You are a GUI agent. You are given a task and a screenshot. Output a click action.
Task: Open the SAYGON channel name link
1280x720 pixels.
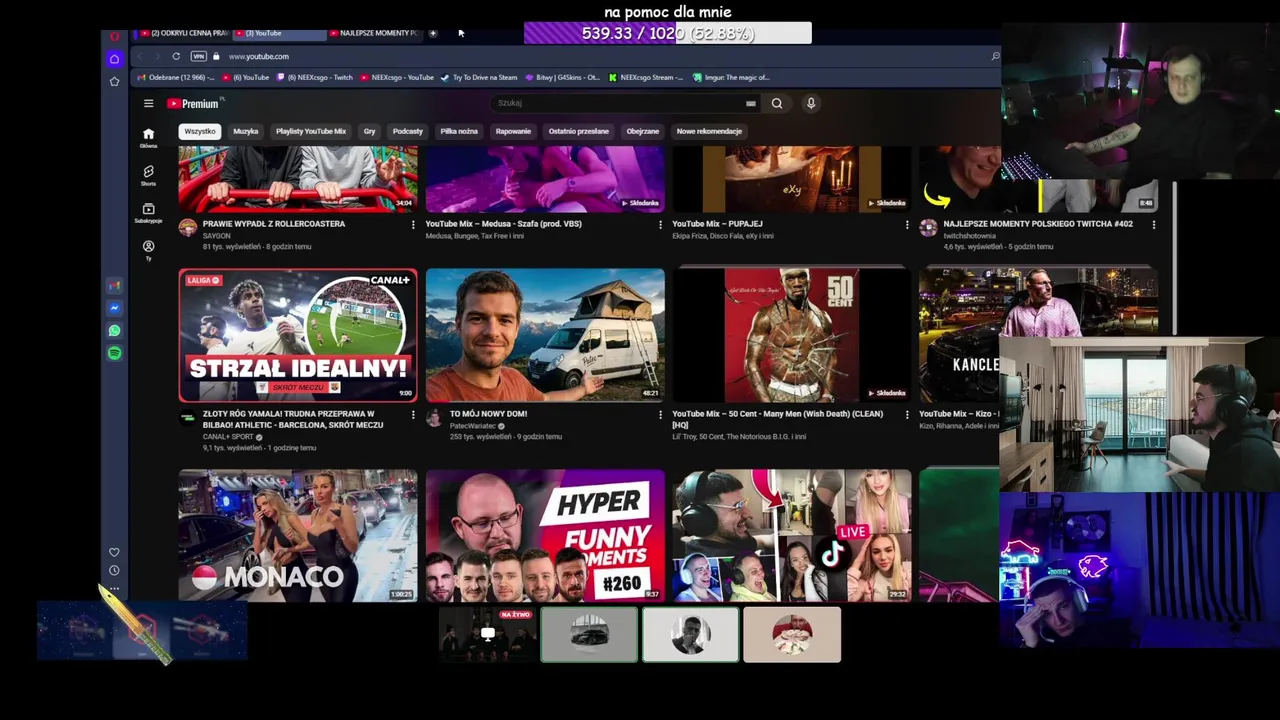(217, 236)
